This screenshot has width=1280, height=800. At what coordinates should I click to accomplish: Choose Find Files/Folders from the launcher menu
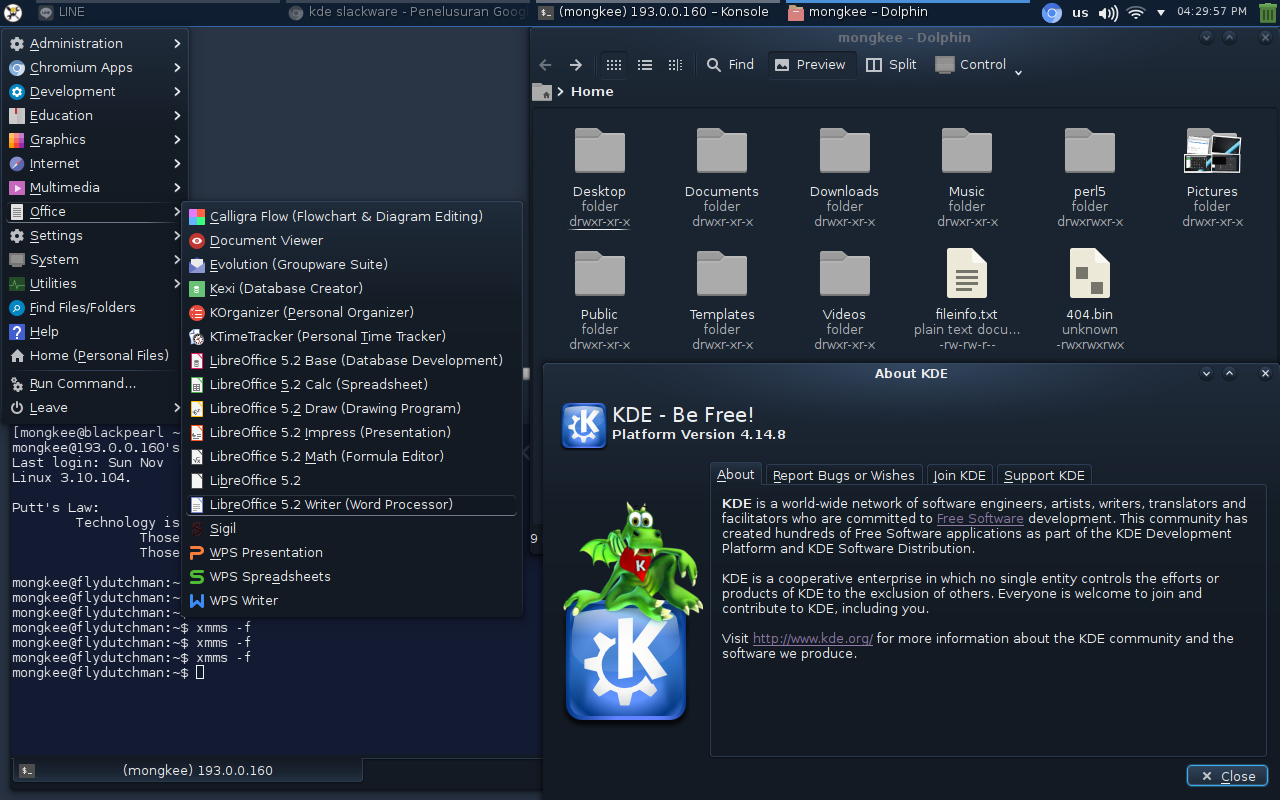point(96,308)
